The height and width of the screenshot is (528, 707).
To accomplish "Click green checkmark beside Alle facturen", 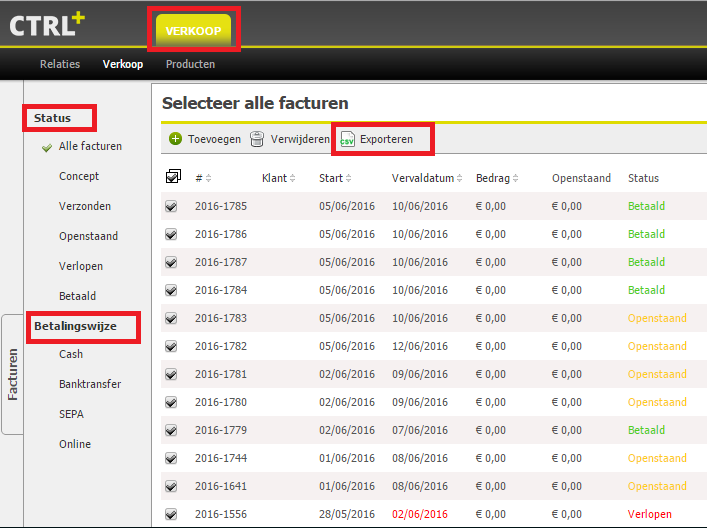I will pyautogui.click(x=46, y=147).
